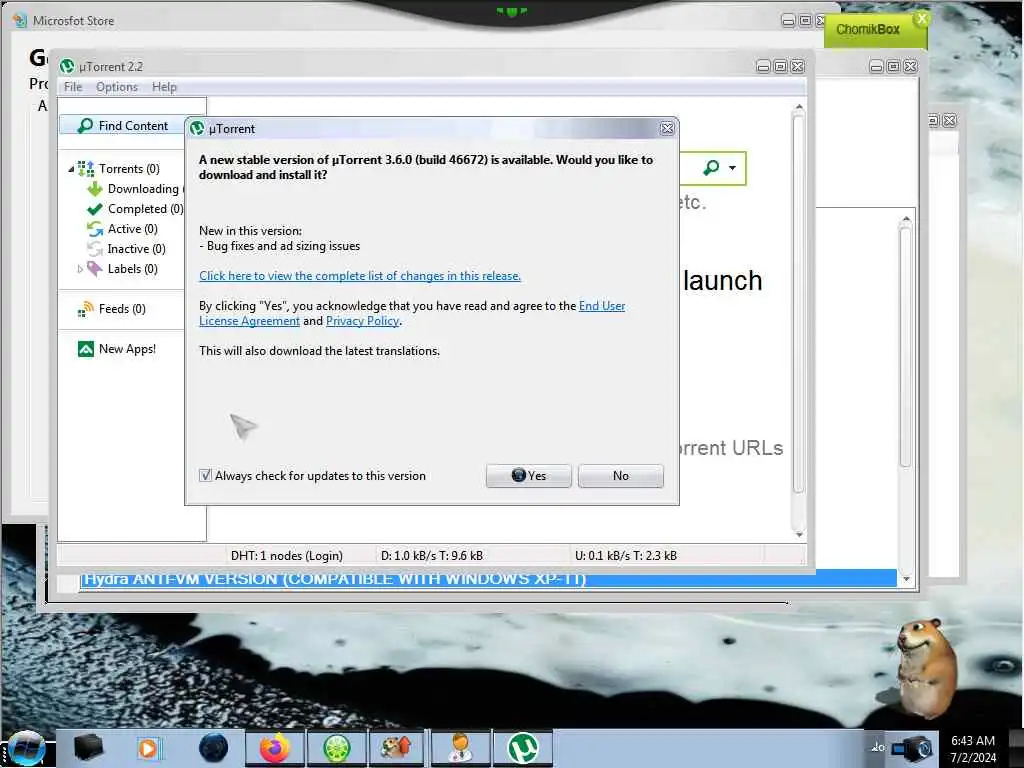This screenshot has height=768, width=1024.
Task: Select Labels (0) in sidebar
Action: pos(133,268)
